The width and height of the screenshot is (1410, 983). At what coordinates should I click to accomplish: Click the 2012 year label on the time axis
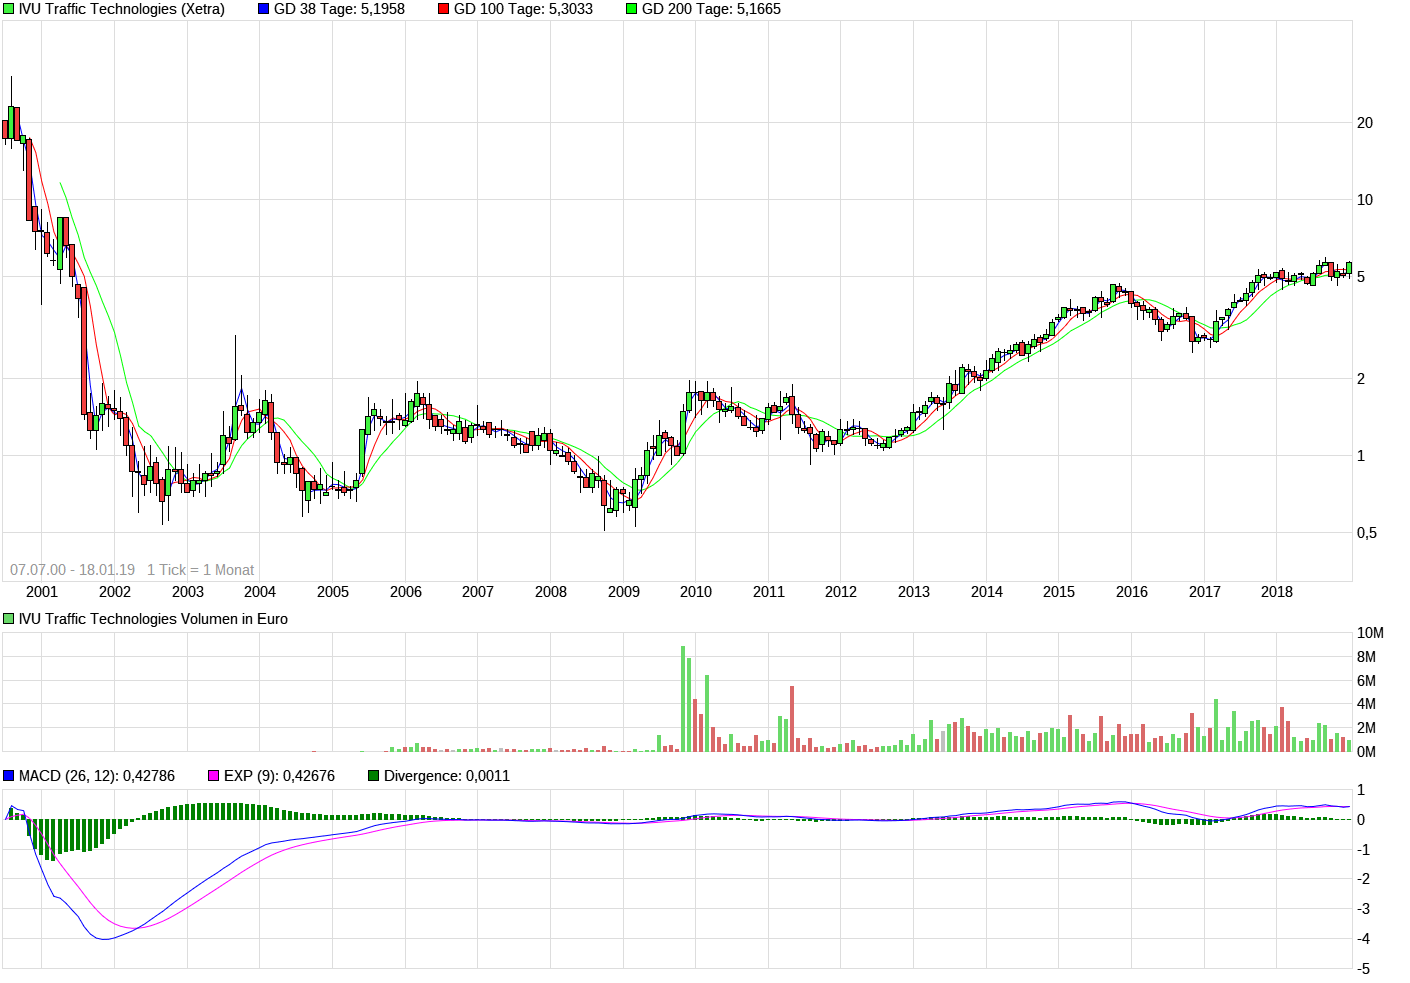tap(841, 592)
